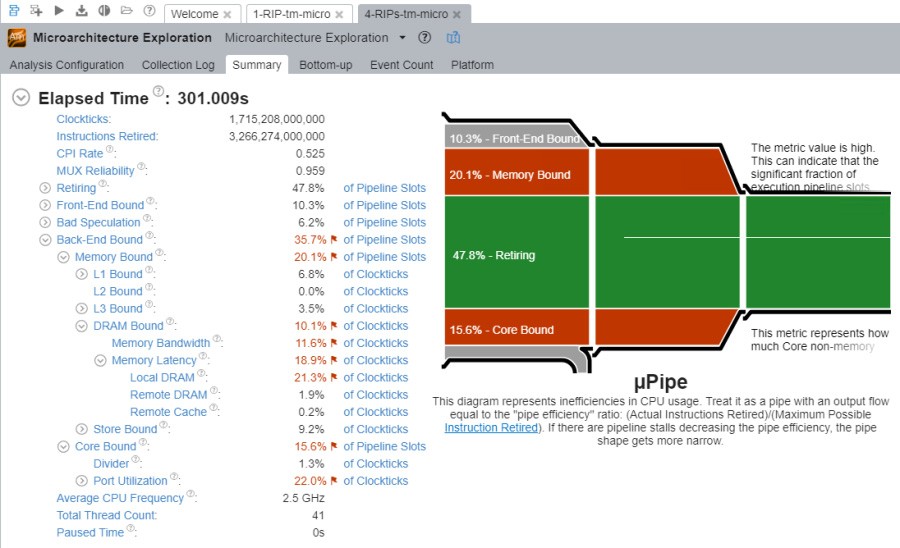Collapse the Elapsed Time section

click(x=21, y=98)
